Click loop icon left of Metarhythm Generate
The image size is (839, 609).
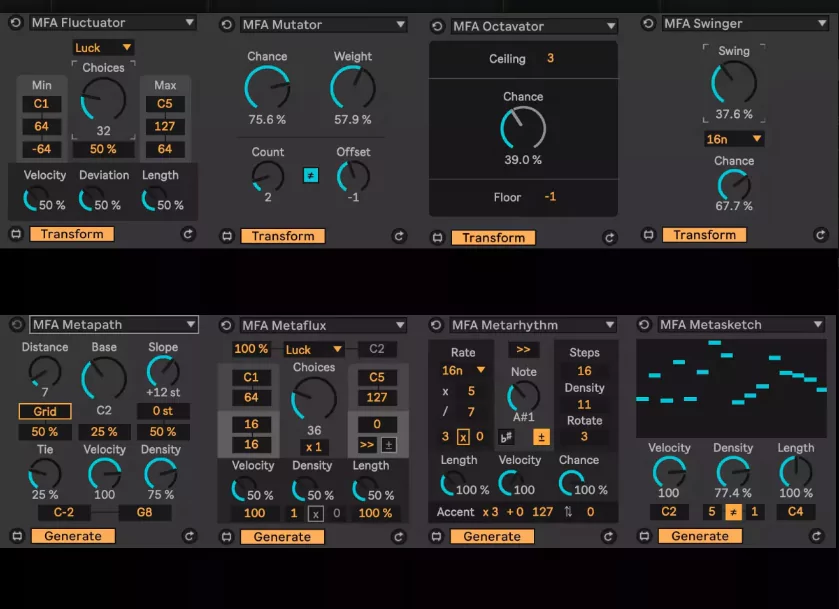437,536
